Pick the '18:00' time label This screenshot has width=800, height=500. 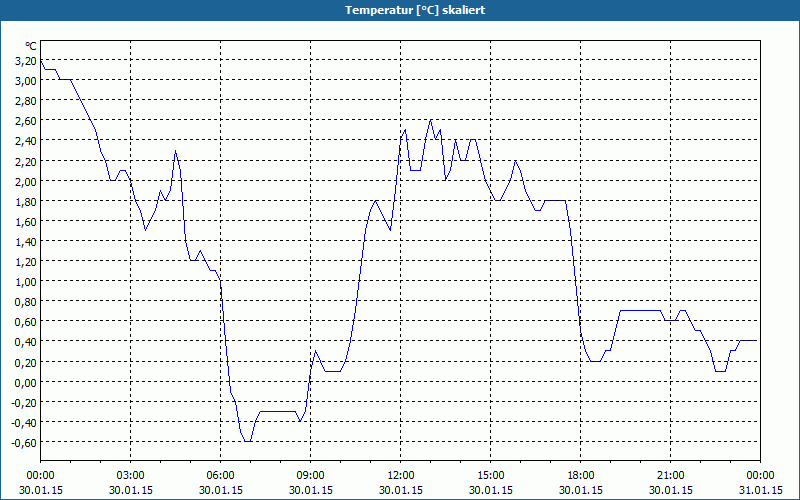(x=581, y=476)
